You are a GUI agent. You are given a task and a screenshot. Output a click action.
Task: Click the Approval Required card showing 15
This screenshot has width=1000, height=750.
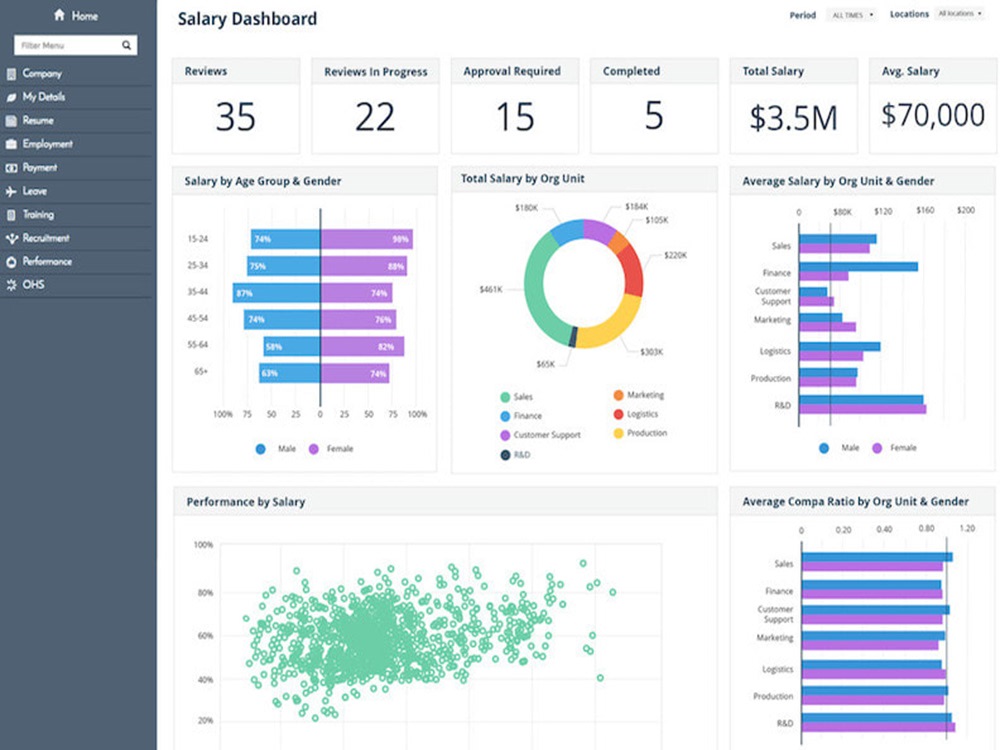(x=515, y=106)
